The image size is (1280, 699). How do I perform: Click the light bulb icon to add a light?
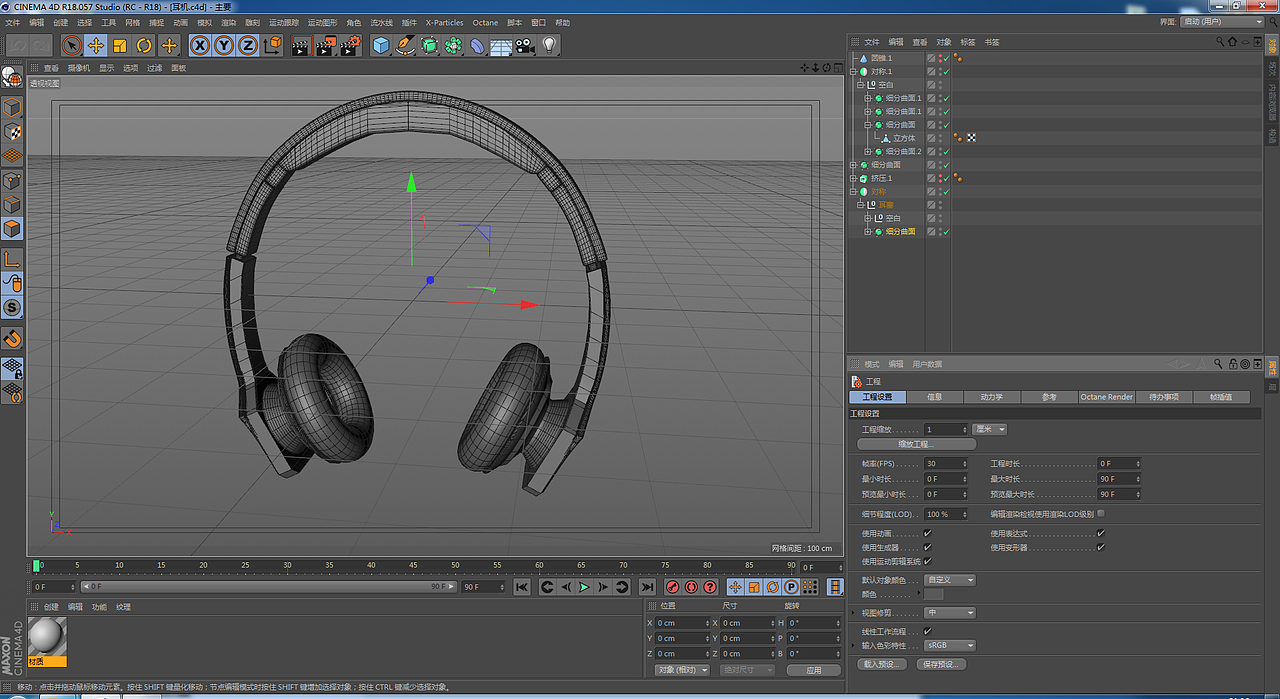point(549,45)
